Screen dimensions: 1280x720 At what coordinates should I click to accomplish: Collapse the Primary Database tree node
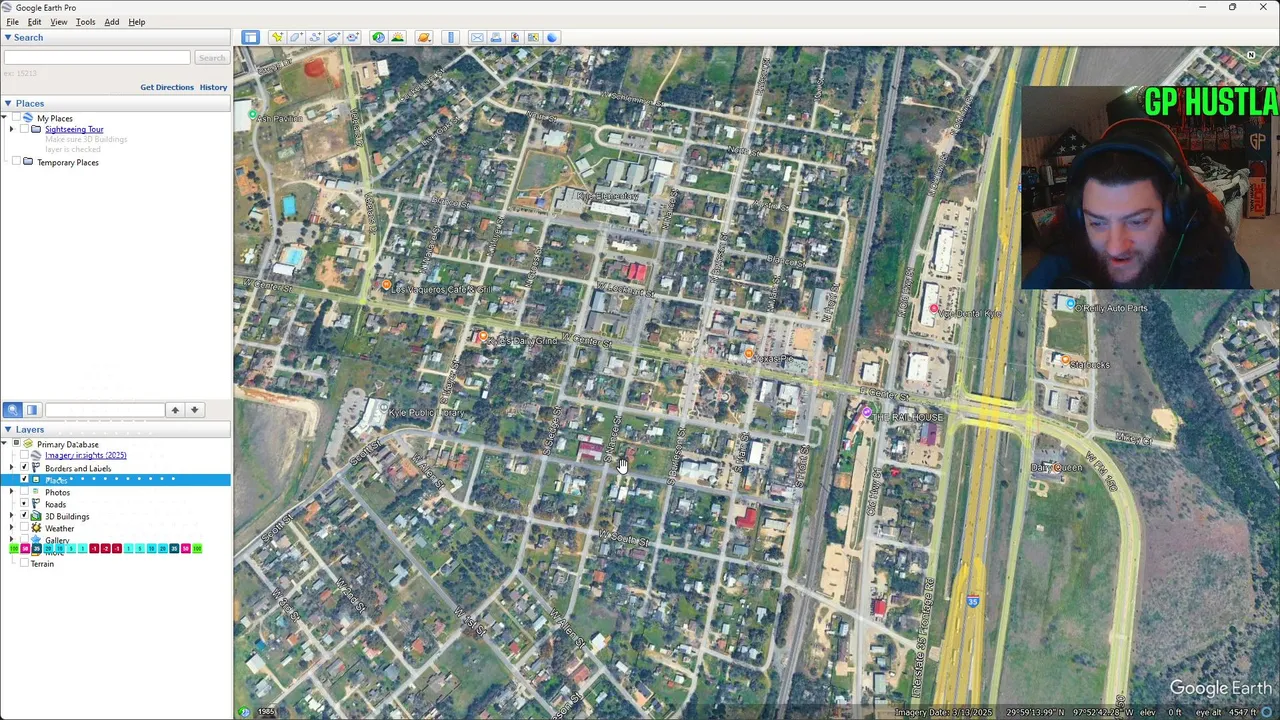click(5, 443)
